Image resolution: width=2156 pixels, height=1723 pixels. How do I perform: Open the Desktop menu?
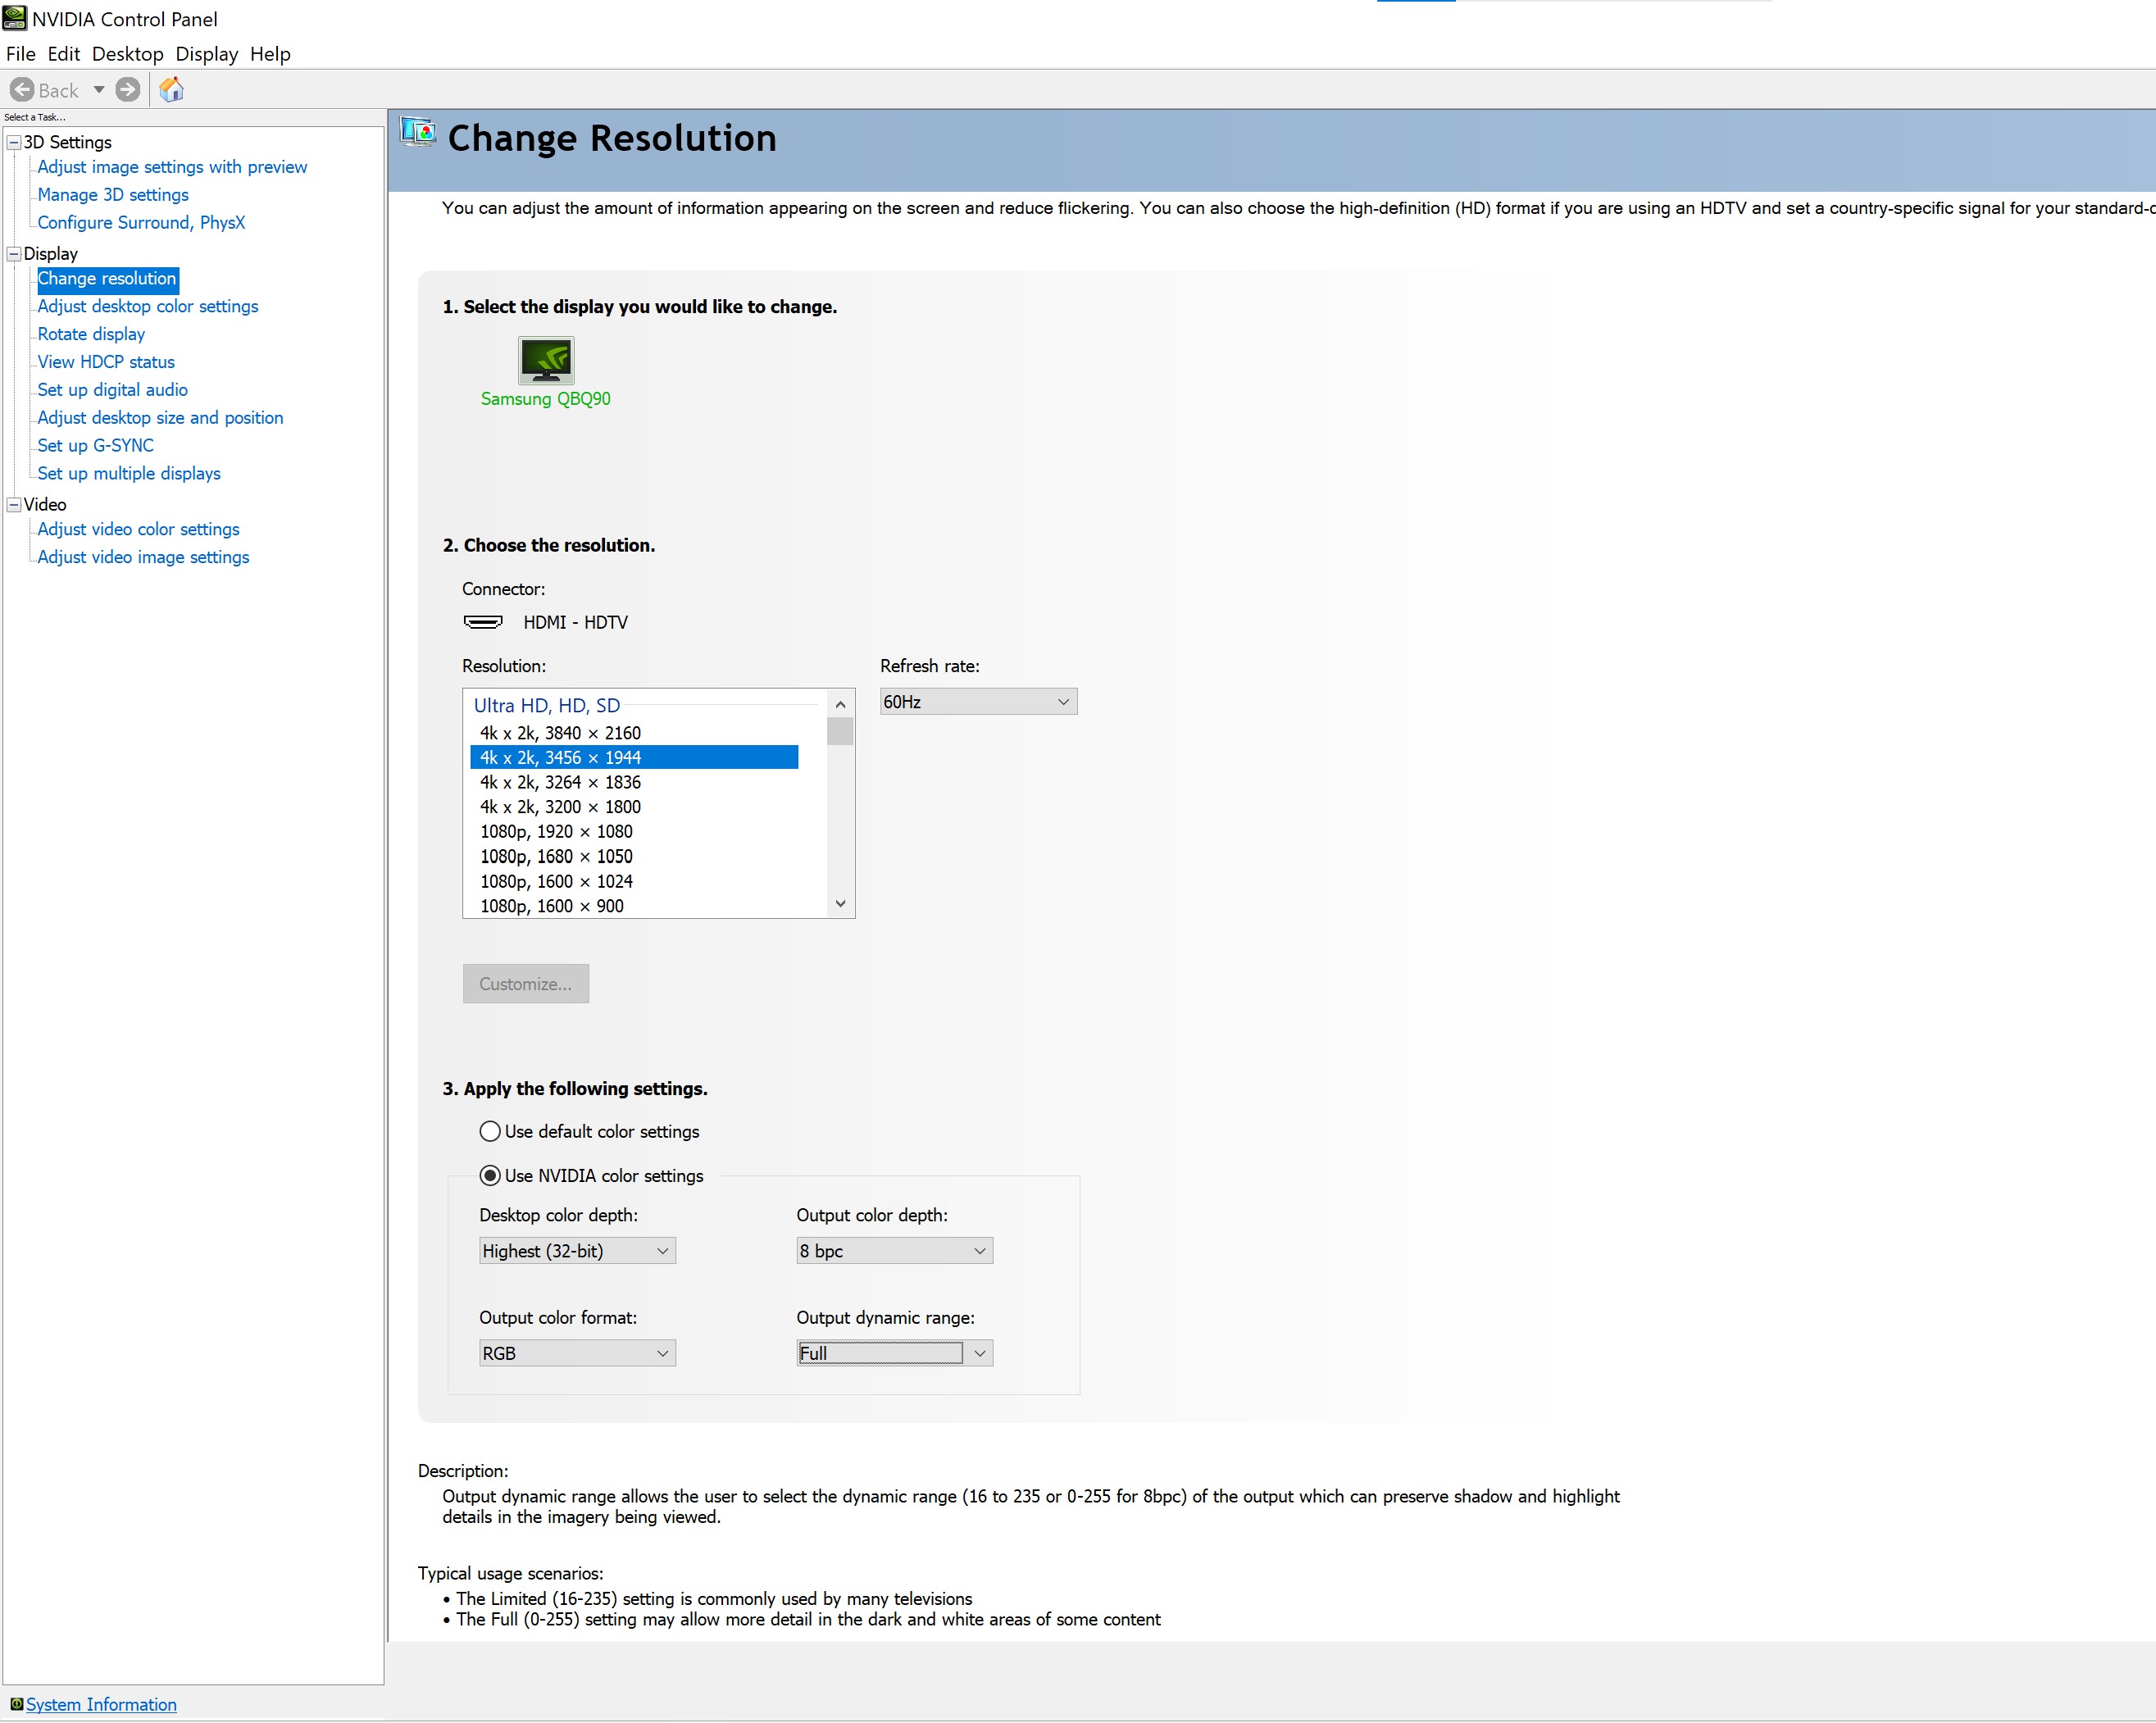pos(127,54)
